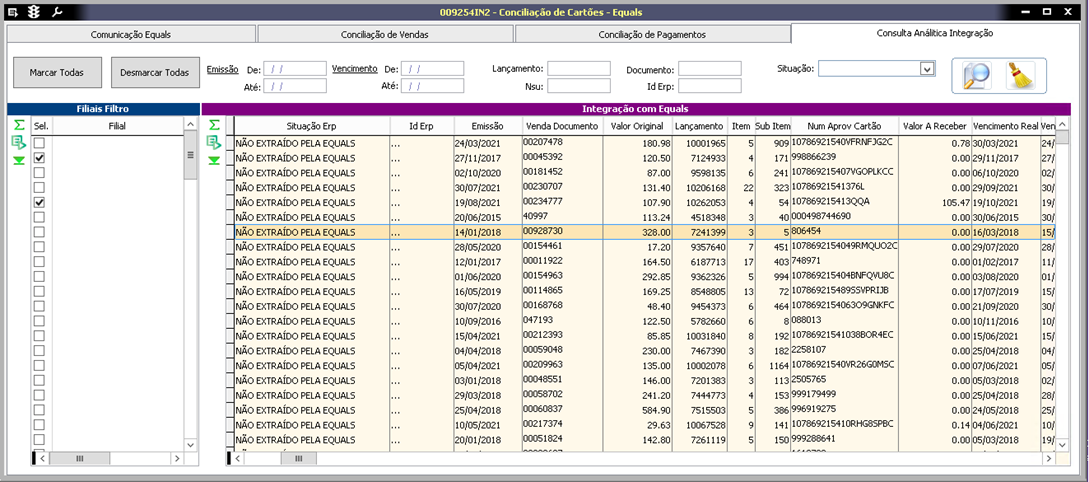The height and width of the screenshot is (482, 1089).
Task: Click the Lançamento input field
Action: tap(578, 69)
